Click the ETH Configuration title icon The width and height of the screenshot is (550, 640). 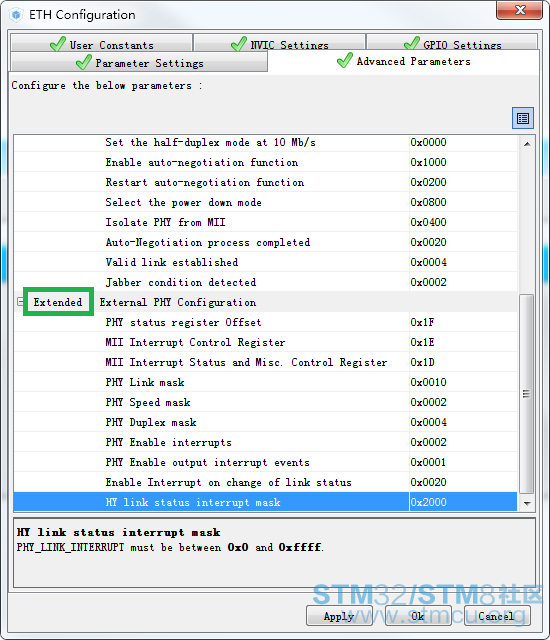point(16,15)
